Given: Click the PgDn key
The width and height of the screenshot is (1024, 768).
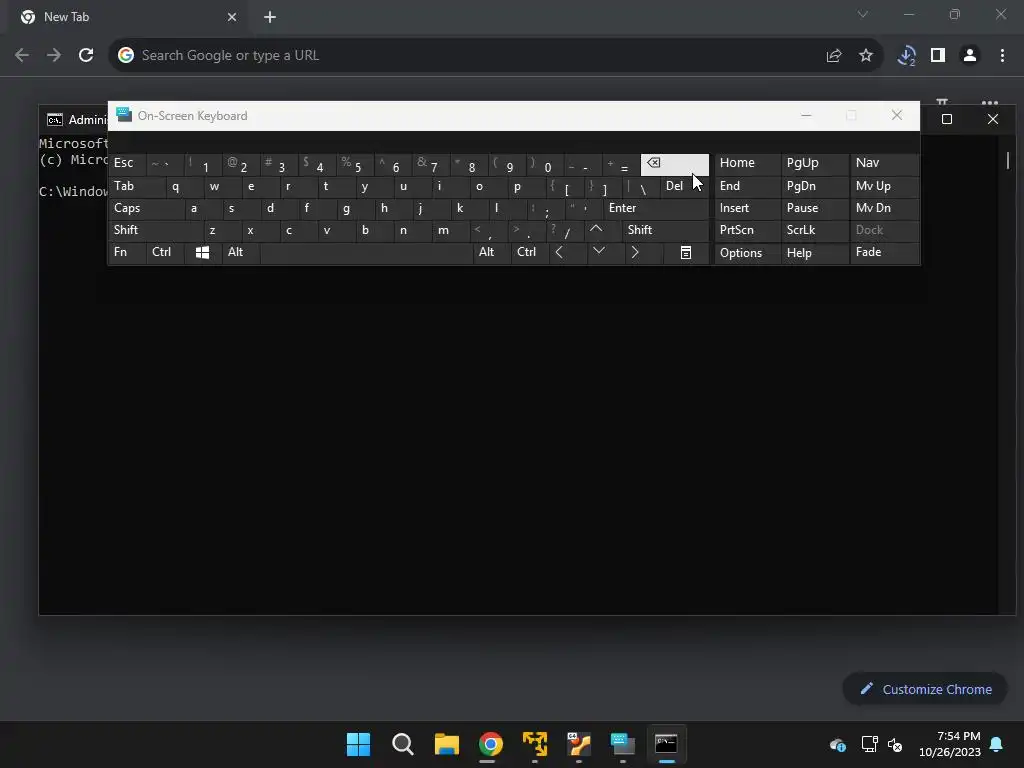Looking at the screenshot, I should (x=814, y=187).
